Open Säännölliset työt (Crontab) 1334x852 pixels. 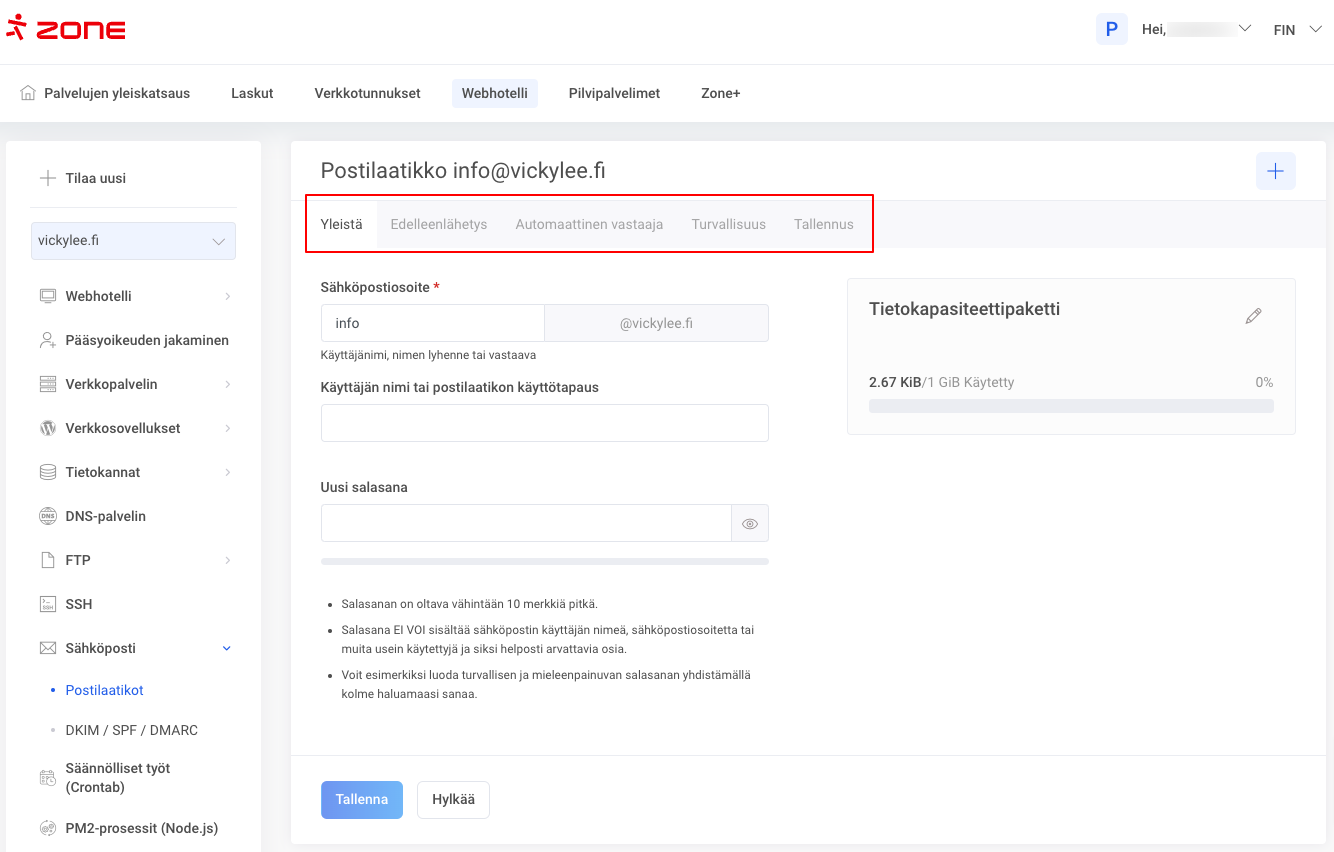(117, 778)
